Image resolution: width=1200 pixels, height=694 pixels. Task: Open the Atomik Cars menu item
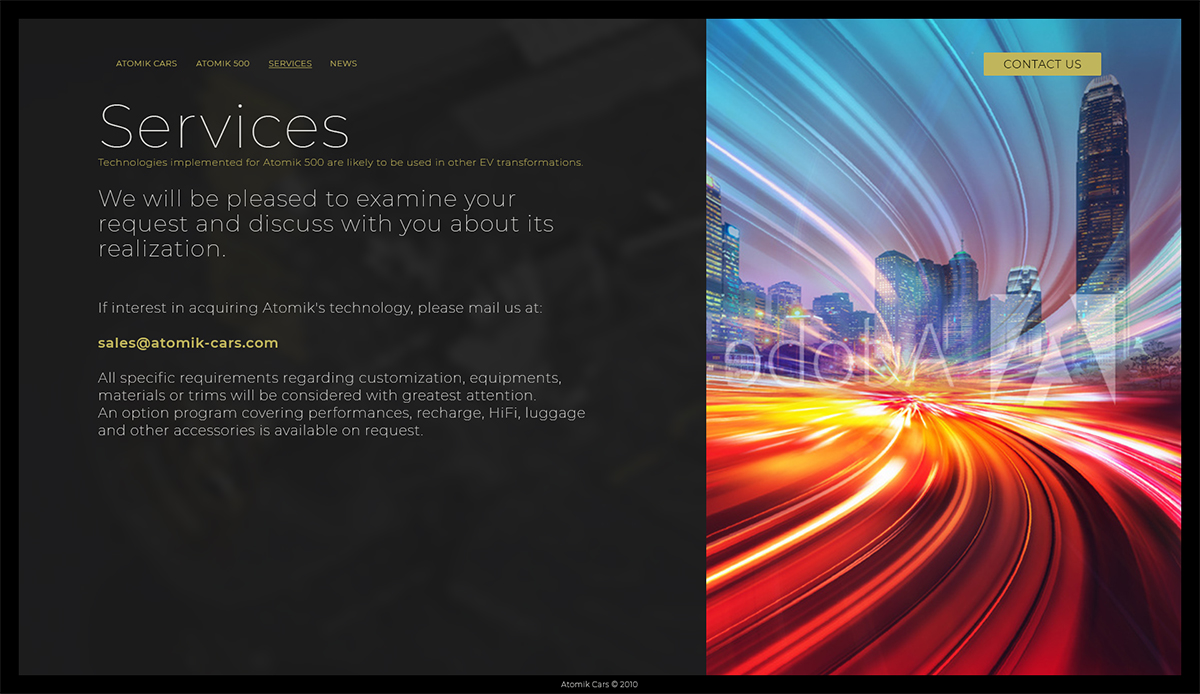coord(146,64)
